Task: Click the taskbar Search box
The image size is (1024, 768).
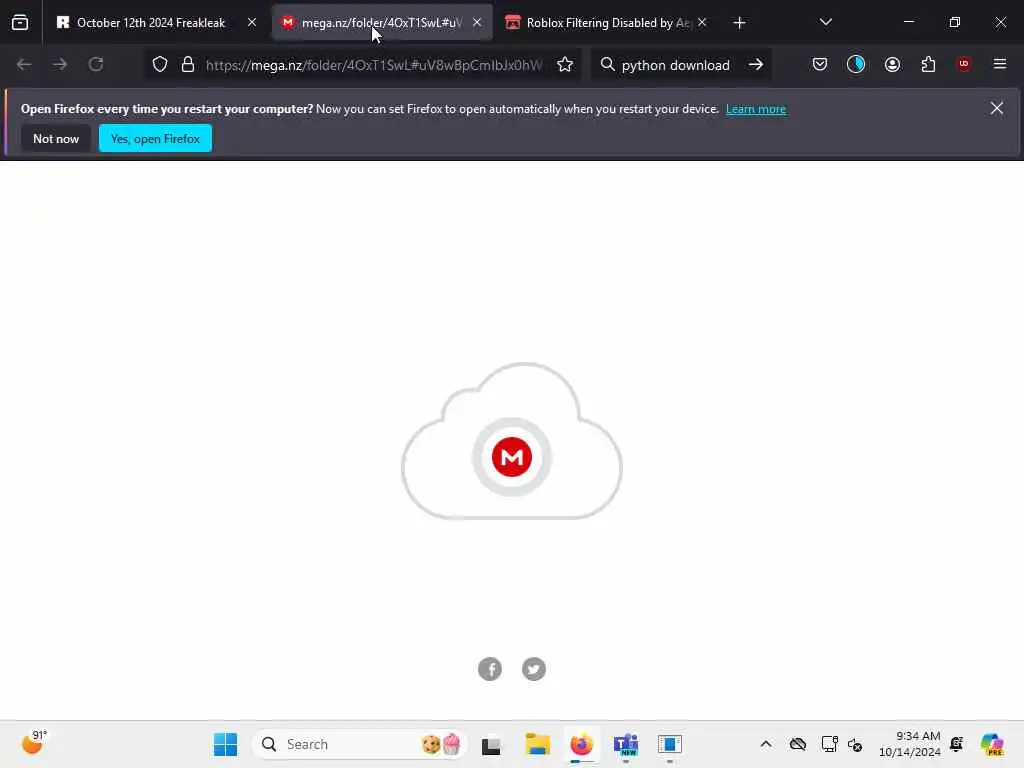Action: tap(359, 744)
